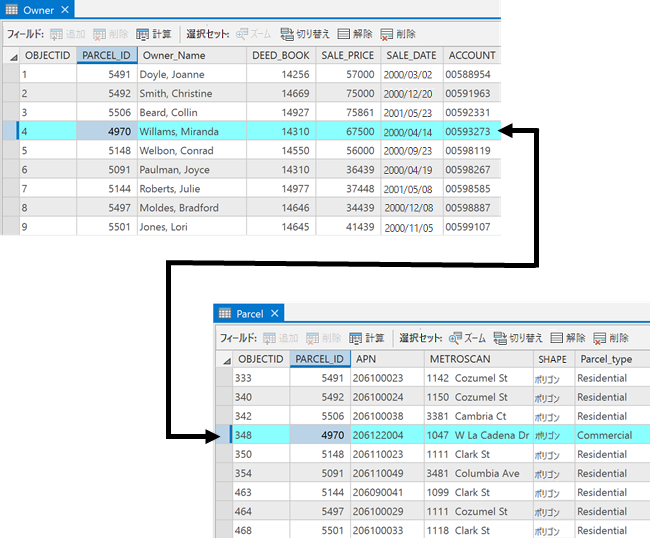This screenshot has height=538, width=650.
Task: Click the SALE_PRICE column header
Action: (346, 56)
